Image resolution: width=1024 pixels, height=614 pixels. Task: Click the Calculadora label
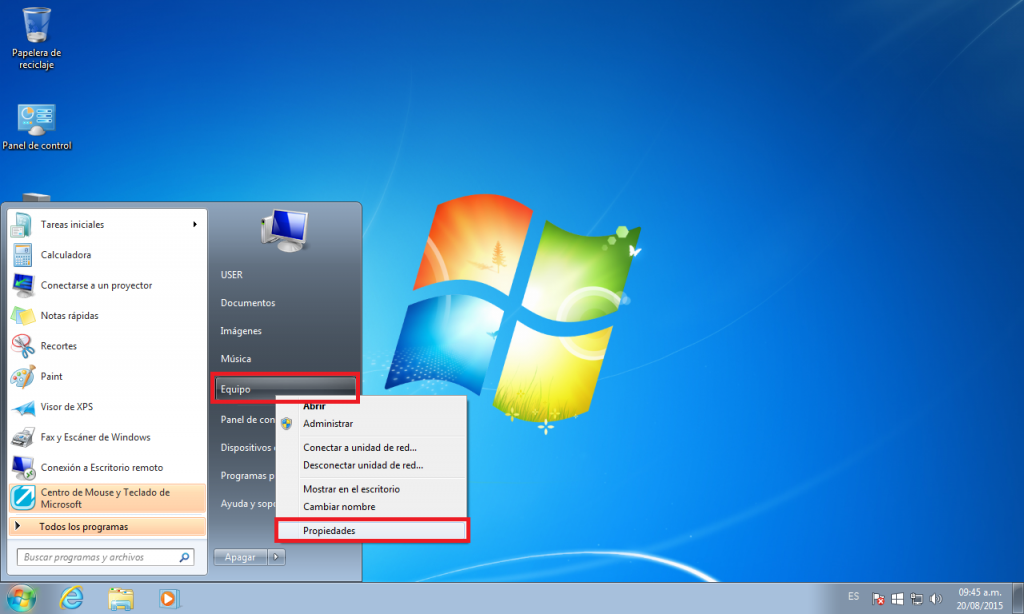pos(66,255)
